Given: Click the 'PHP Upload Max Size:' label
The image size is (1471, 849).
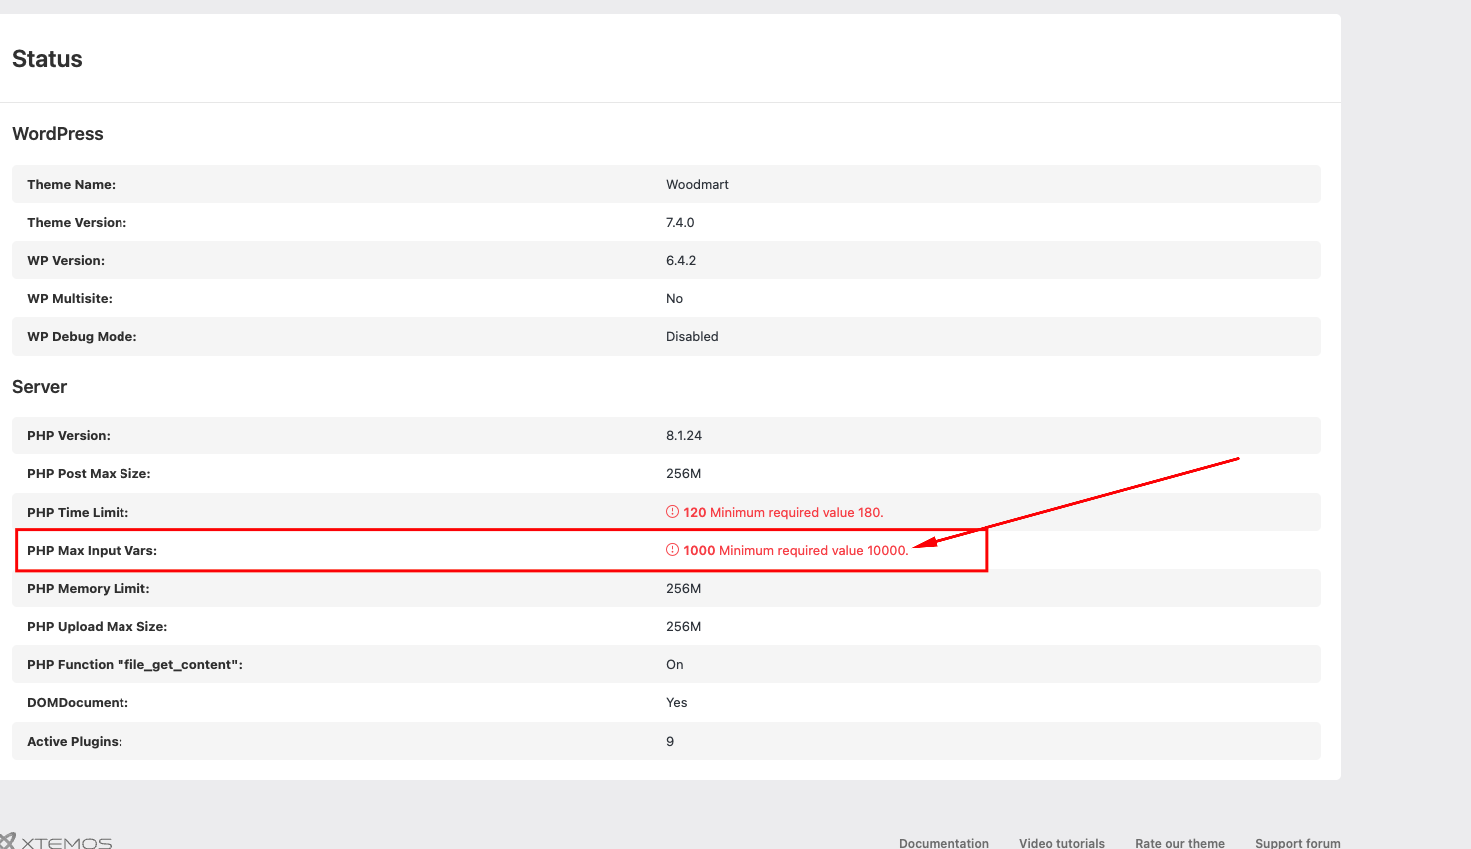Looking at the screenshot, I should 97,627.
